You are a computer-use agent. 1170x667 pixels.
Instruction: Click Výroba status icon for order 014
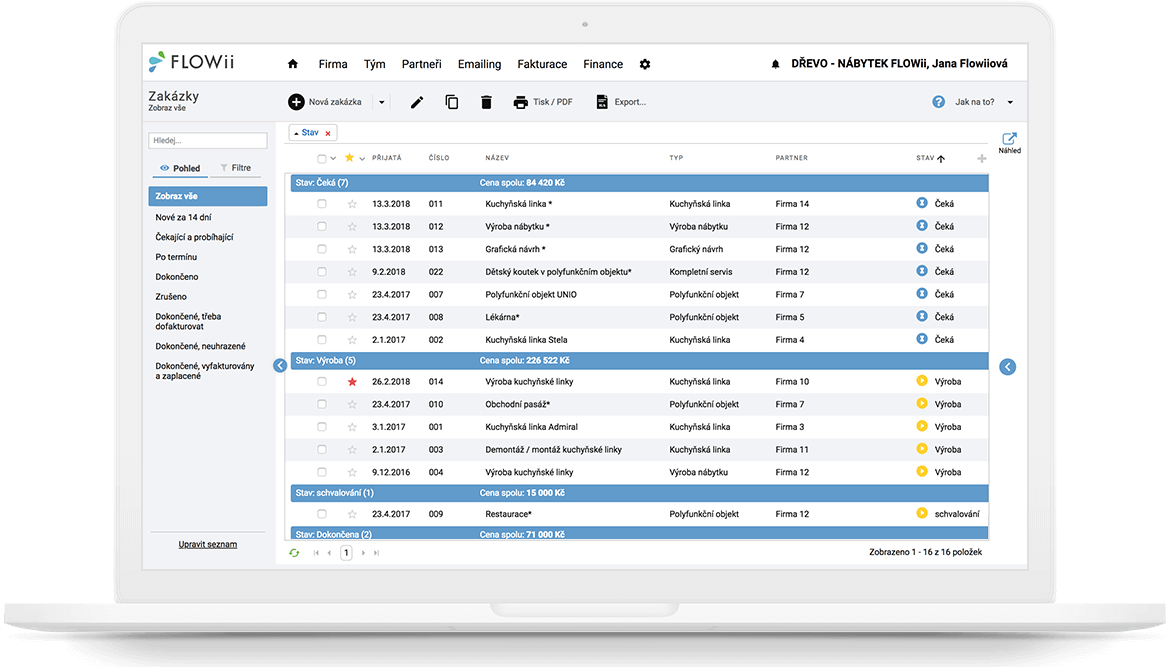[x=922, y=381]
